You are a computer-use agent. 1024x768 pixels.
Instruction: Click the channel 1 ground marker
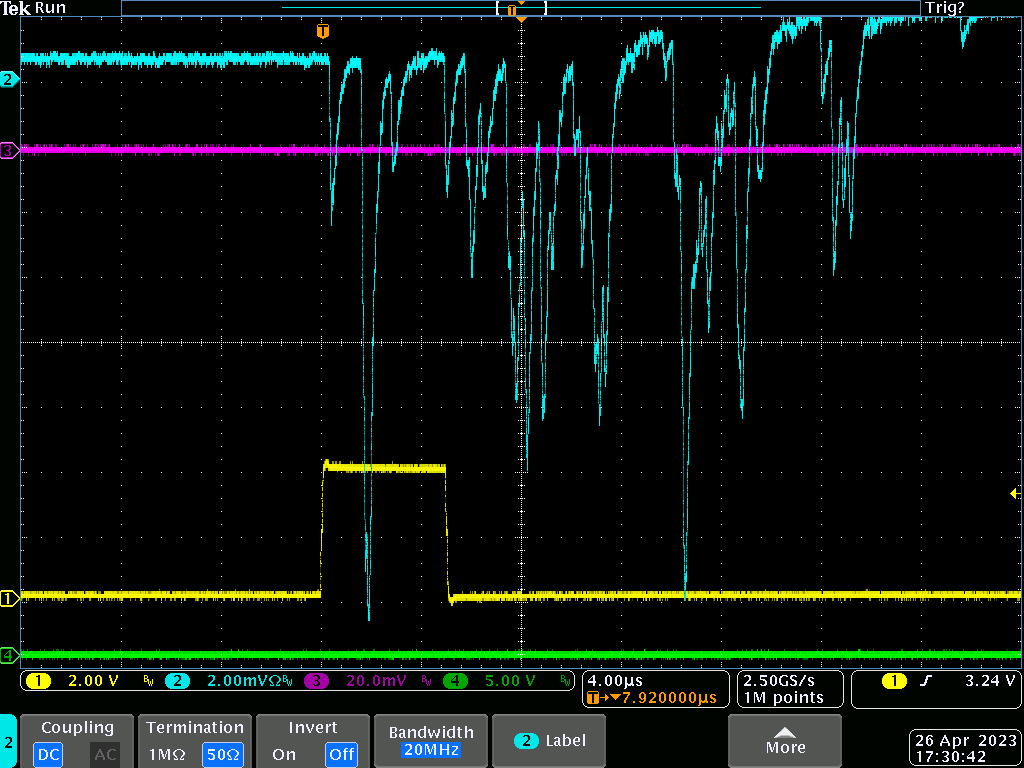coord(8,598)
